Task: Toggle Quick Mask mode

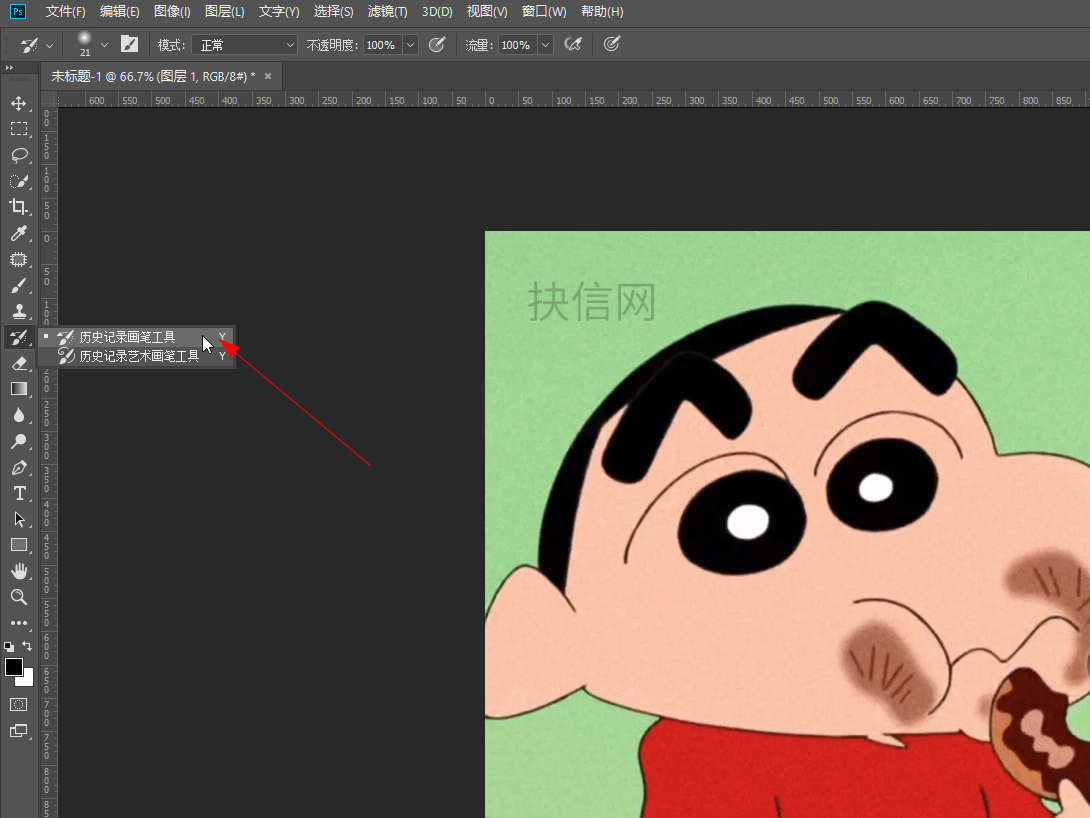Action: (19, 705)
